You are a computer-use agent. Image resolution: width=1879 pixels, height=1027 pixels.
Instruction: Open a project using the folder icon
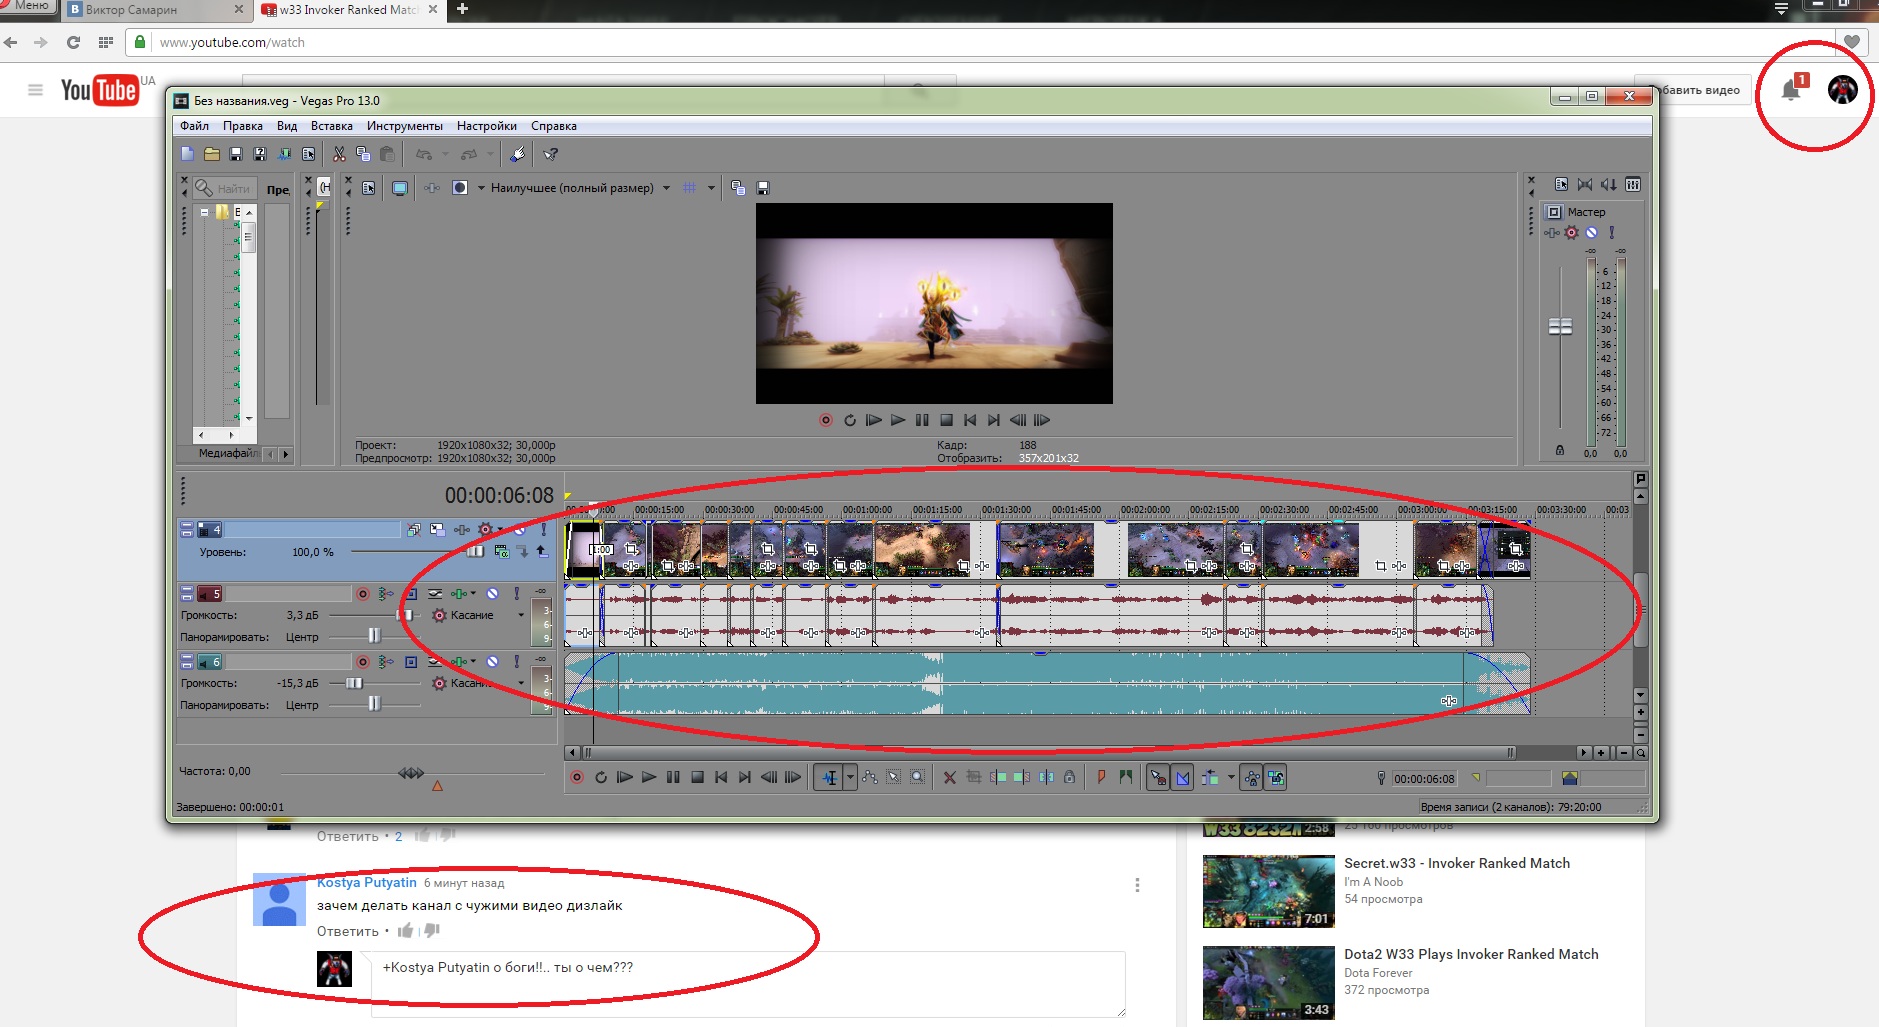pyautogui.click(x=212, y=154)
